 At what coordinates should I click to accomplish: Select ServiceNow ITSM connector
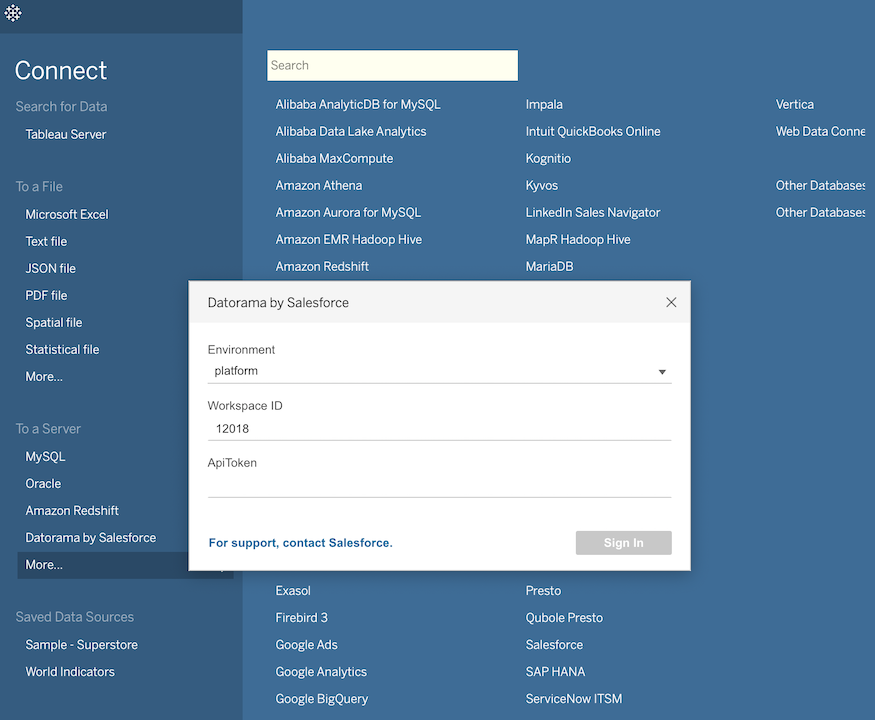point(574,699)
